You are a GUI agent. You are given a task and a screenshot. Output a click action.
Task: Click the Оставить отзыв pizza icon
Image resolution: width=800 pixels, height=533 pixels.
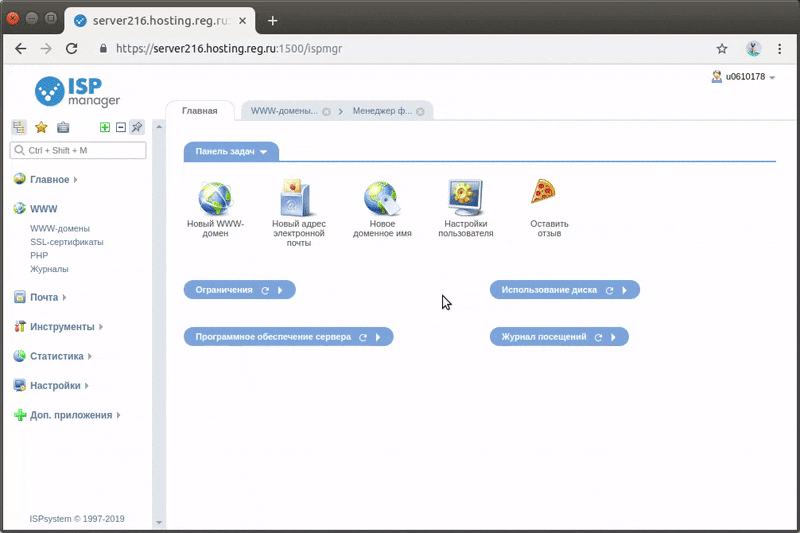543,192
